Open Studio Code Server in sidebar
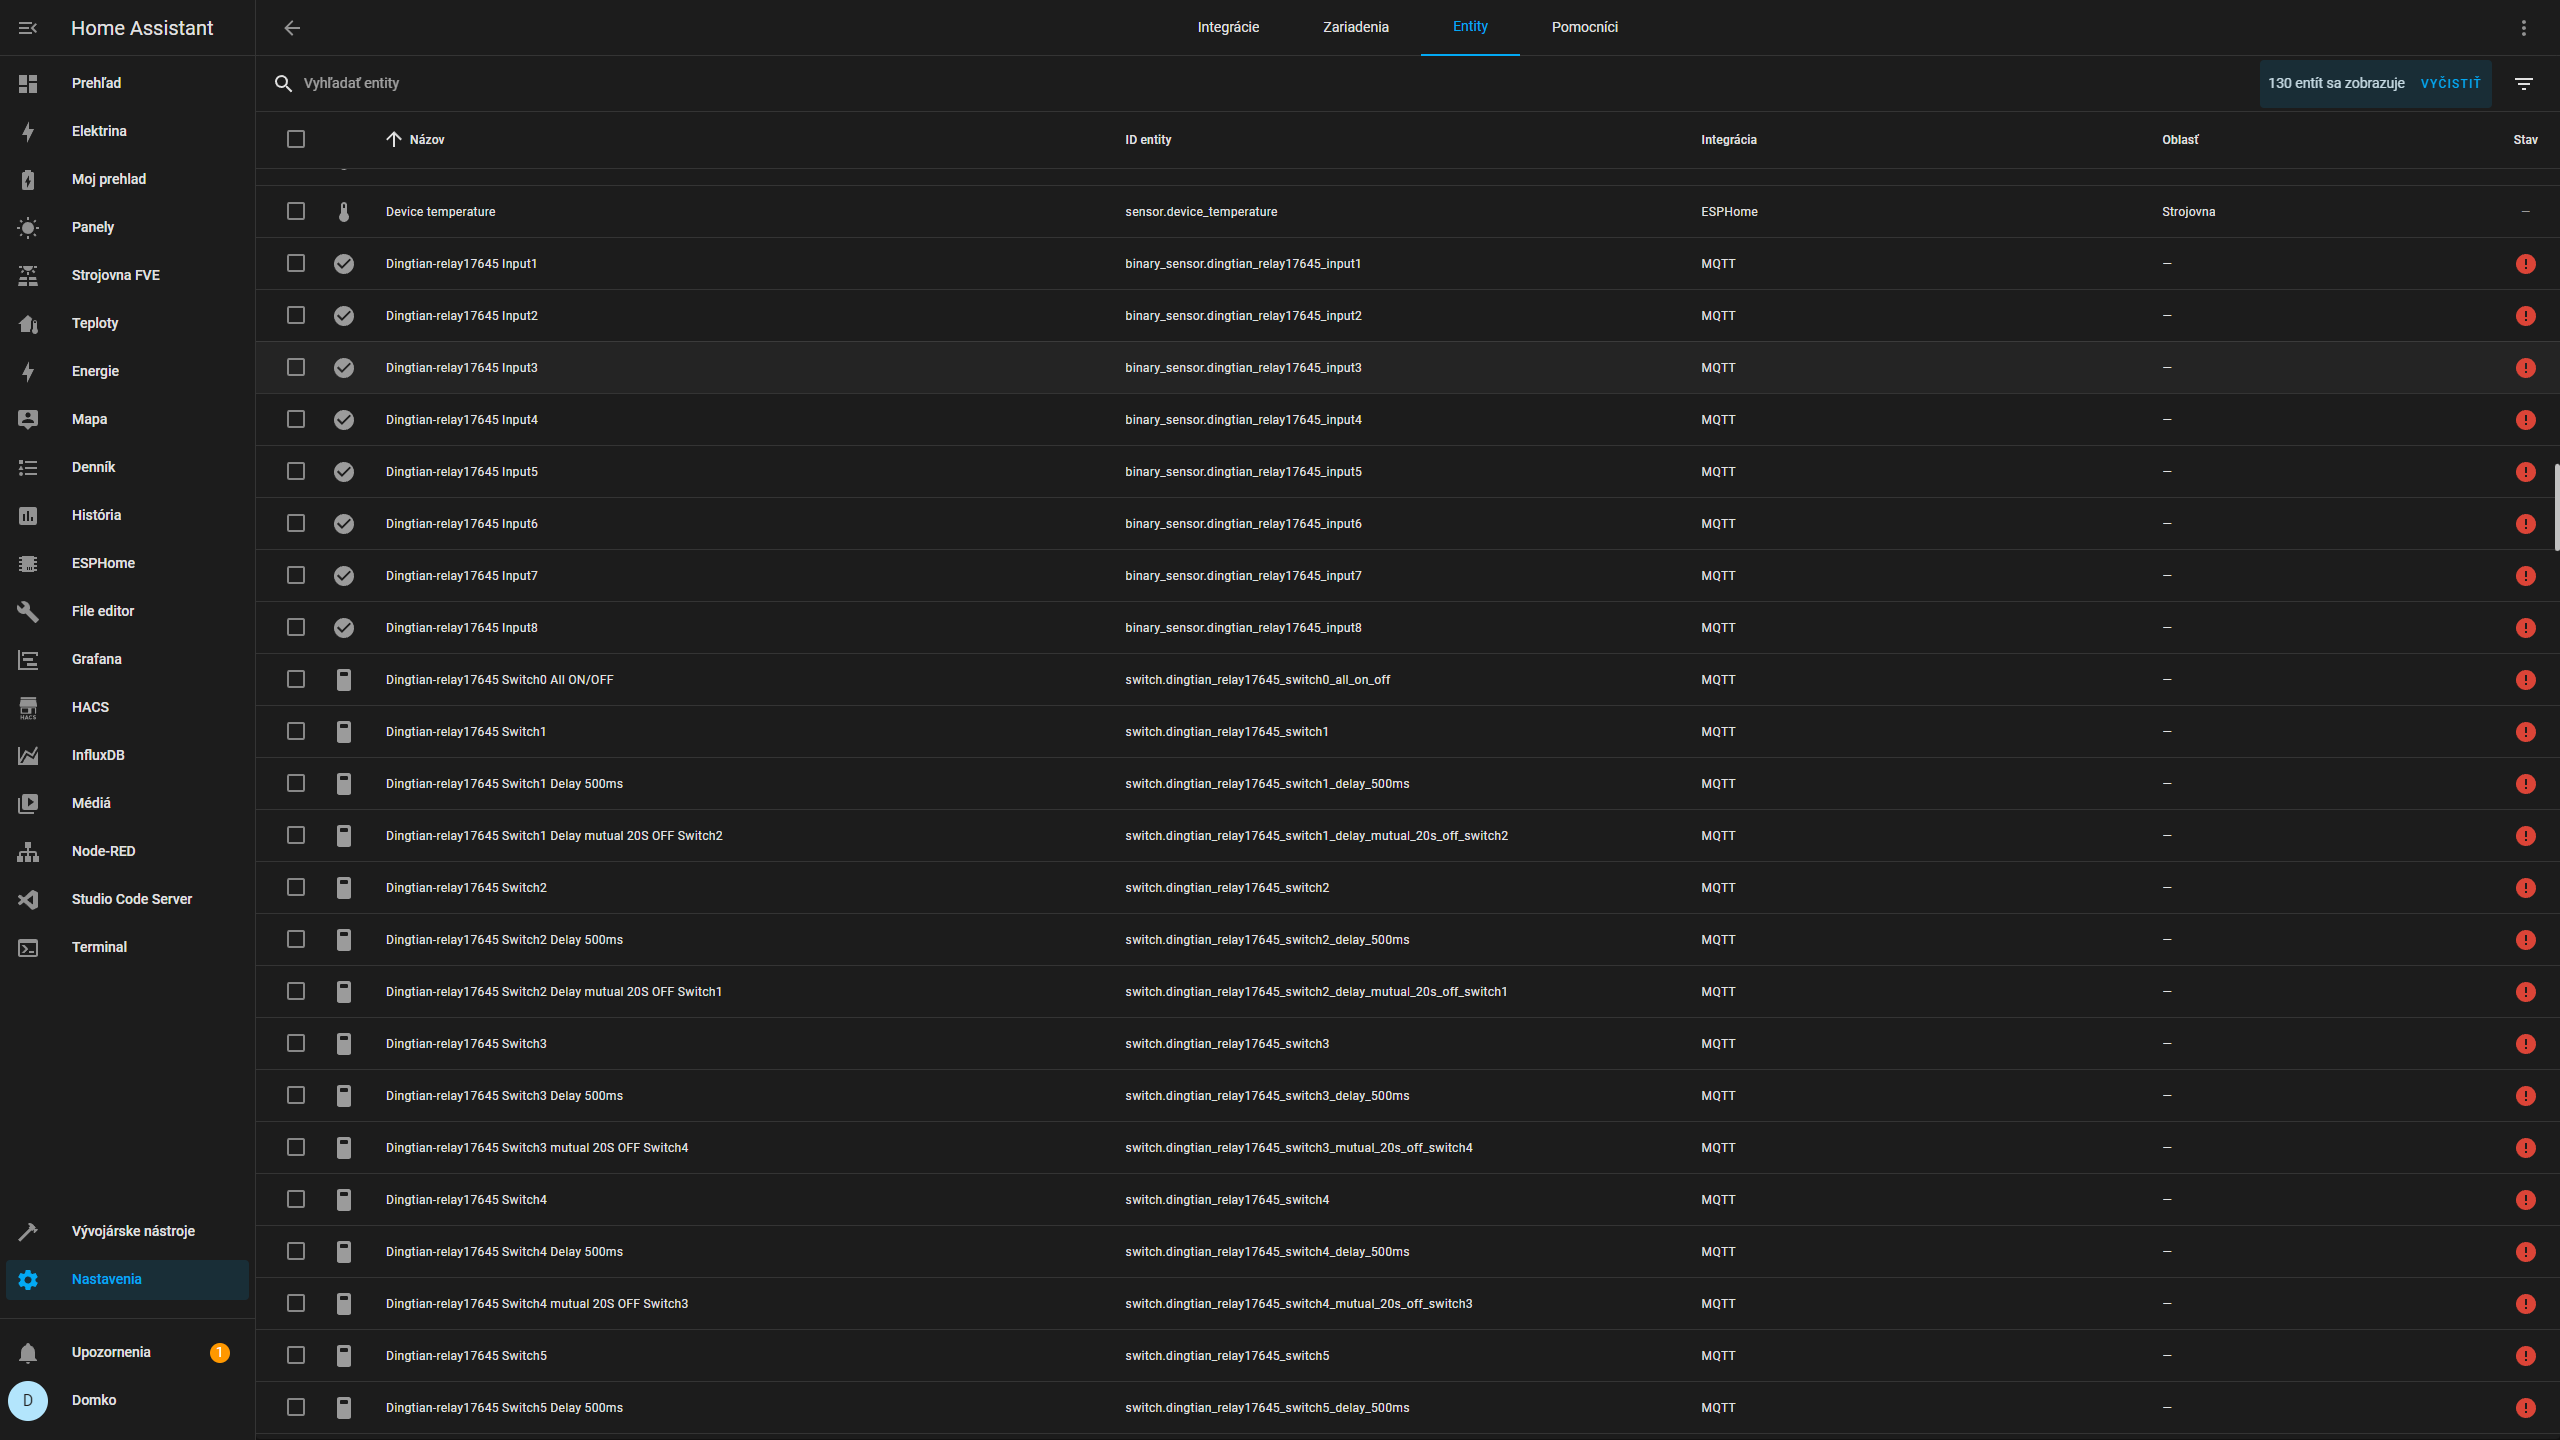This screenshot has height=1440, width=2560. click(x=131, y=899)
